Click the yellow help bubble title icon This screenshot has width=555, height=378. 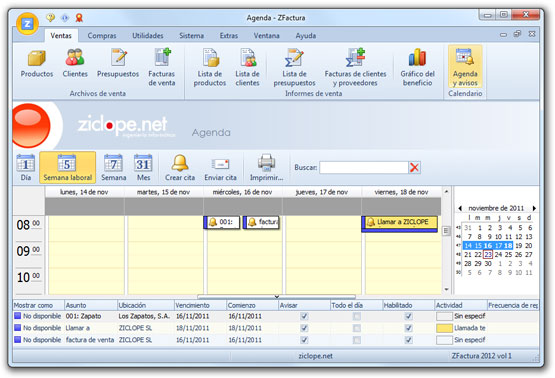51,17
